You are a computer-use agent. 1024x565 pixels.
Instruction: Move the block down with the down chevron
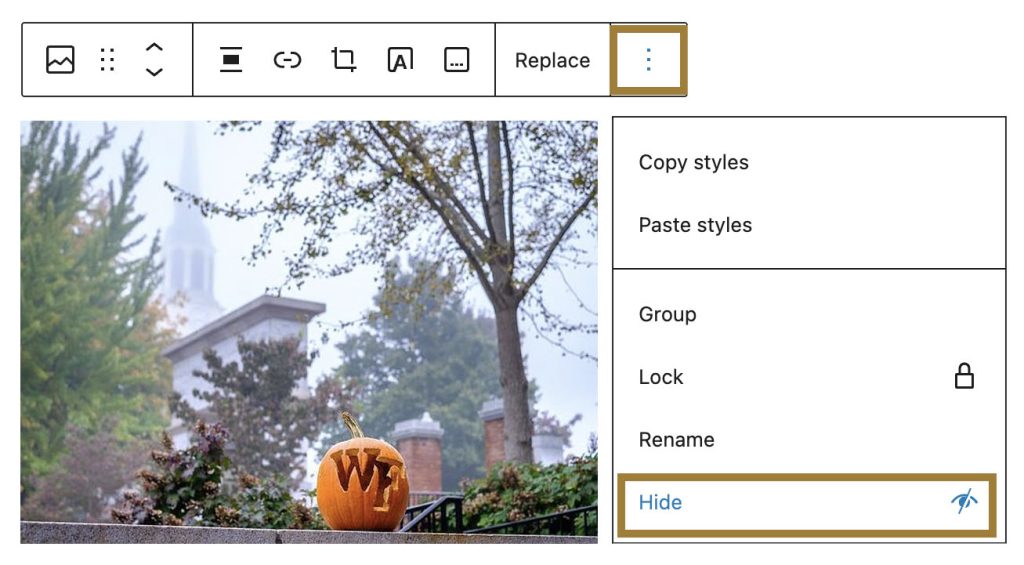154,72
